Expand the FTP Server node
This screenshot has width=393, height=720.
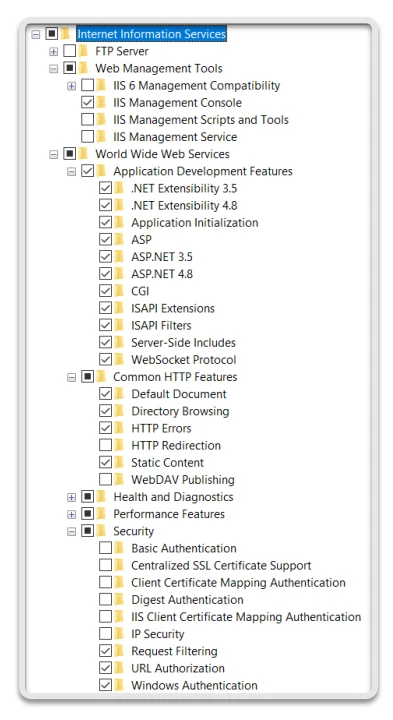click(x=54, y=51)
